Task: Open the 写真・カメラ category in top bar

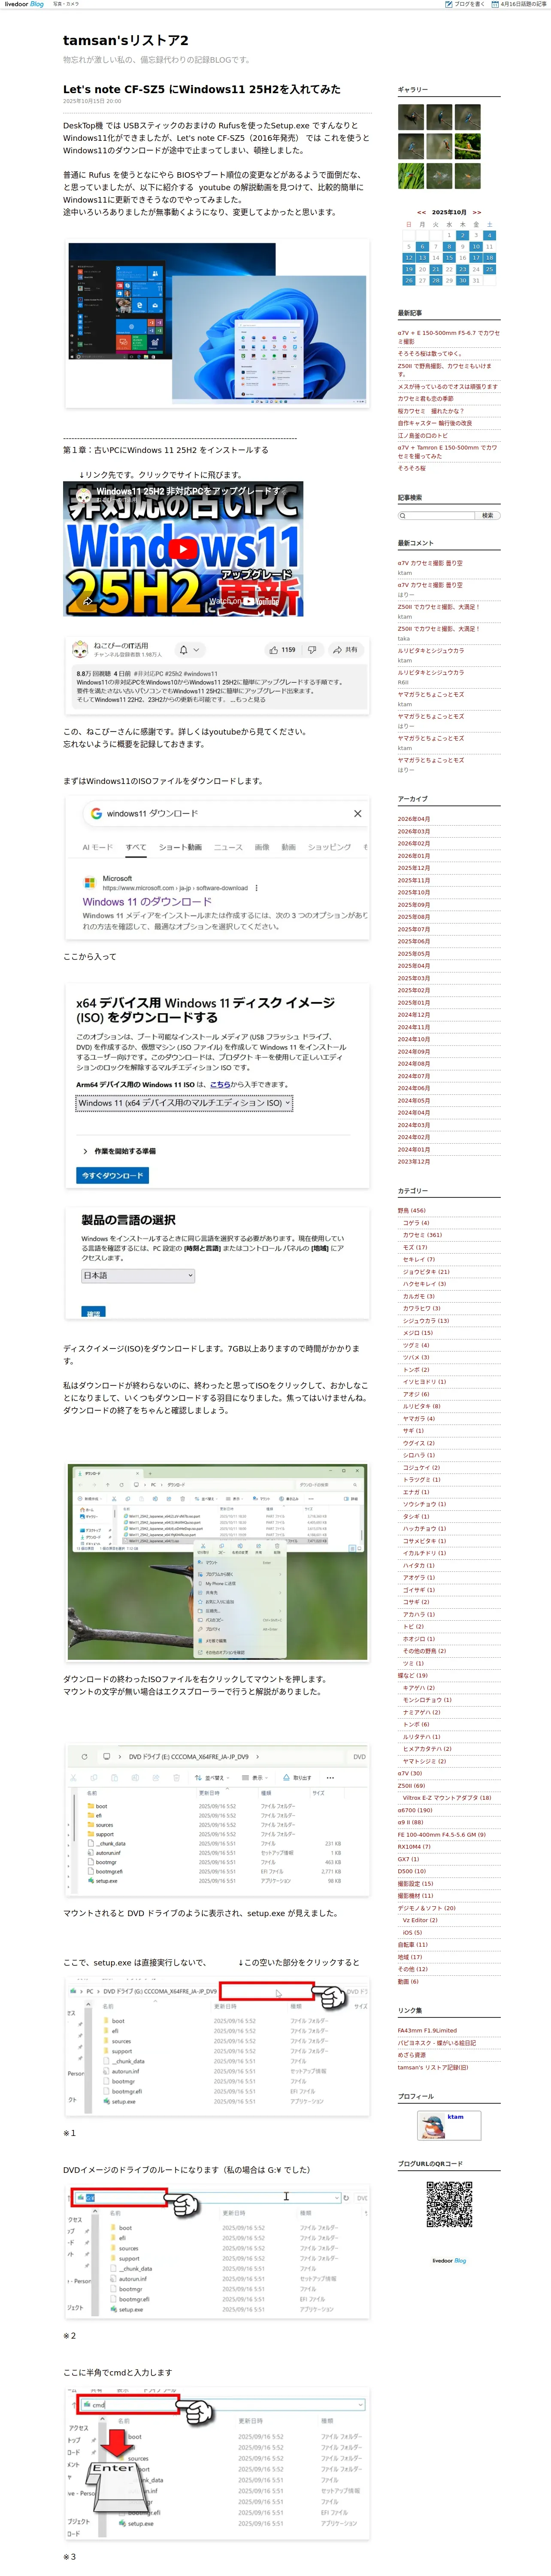Action: coord(66,4)
